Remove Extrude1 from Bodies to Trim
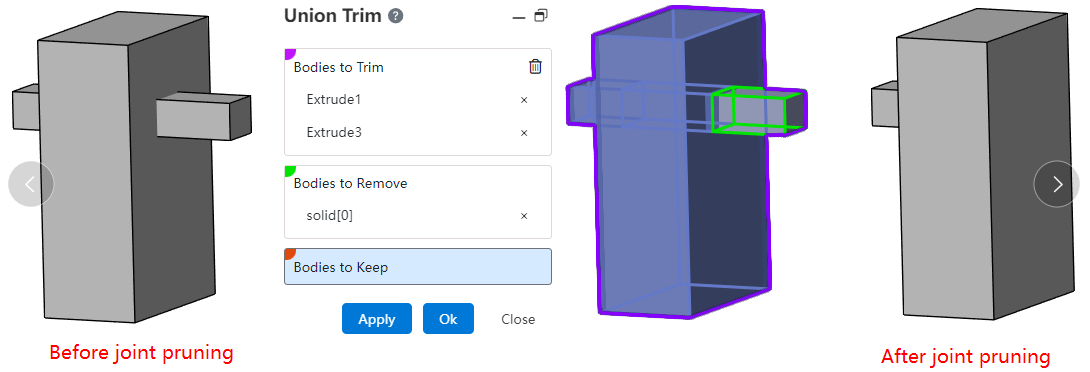Image resolution: width=1090 pixels, height=372 pixels. coord(524,100)
